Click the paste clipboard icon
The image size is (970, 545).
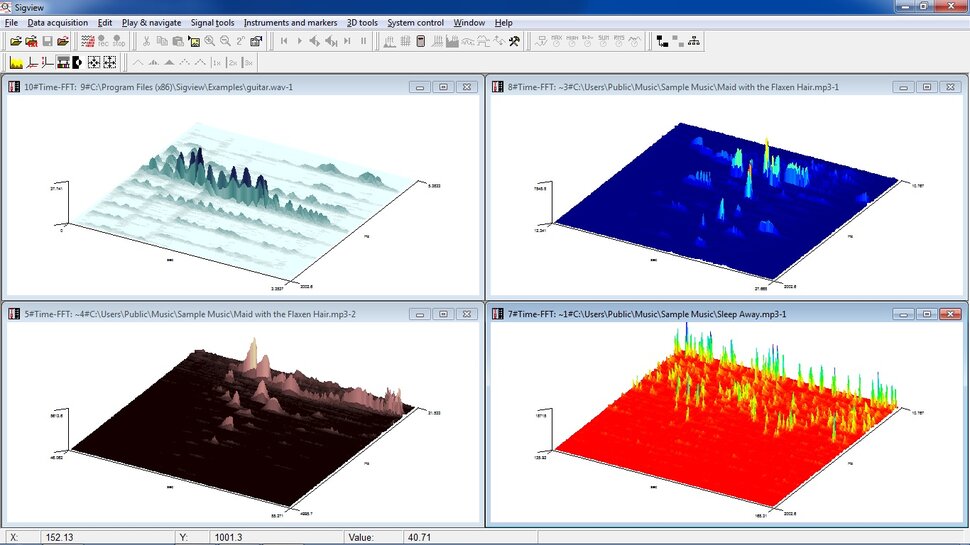[x=178, y=41]
